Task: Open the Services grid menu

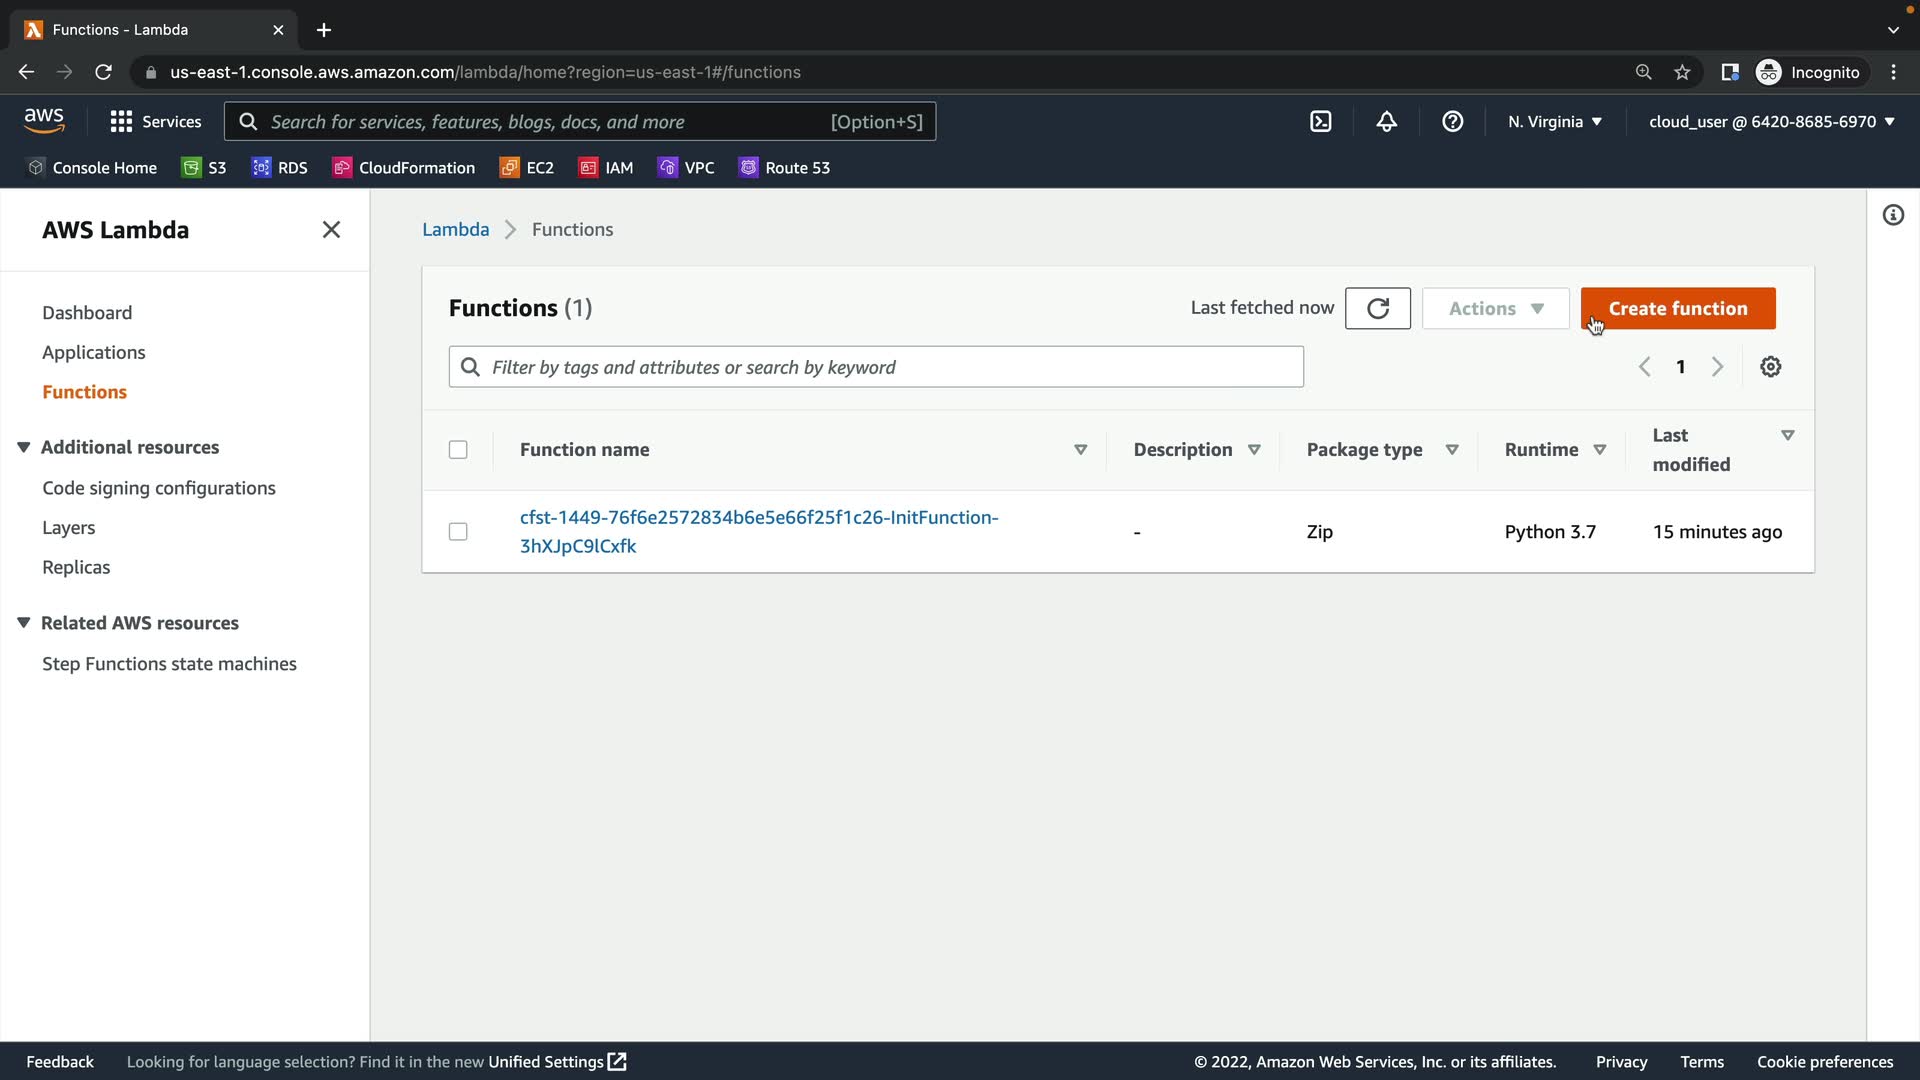Action: tap(155, 121)
